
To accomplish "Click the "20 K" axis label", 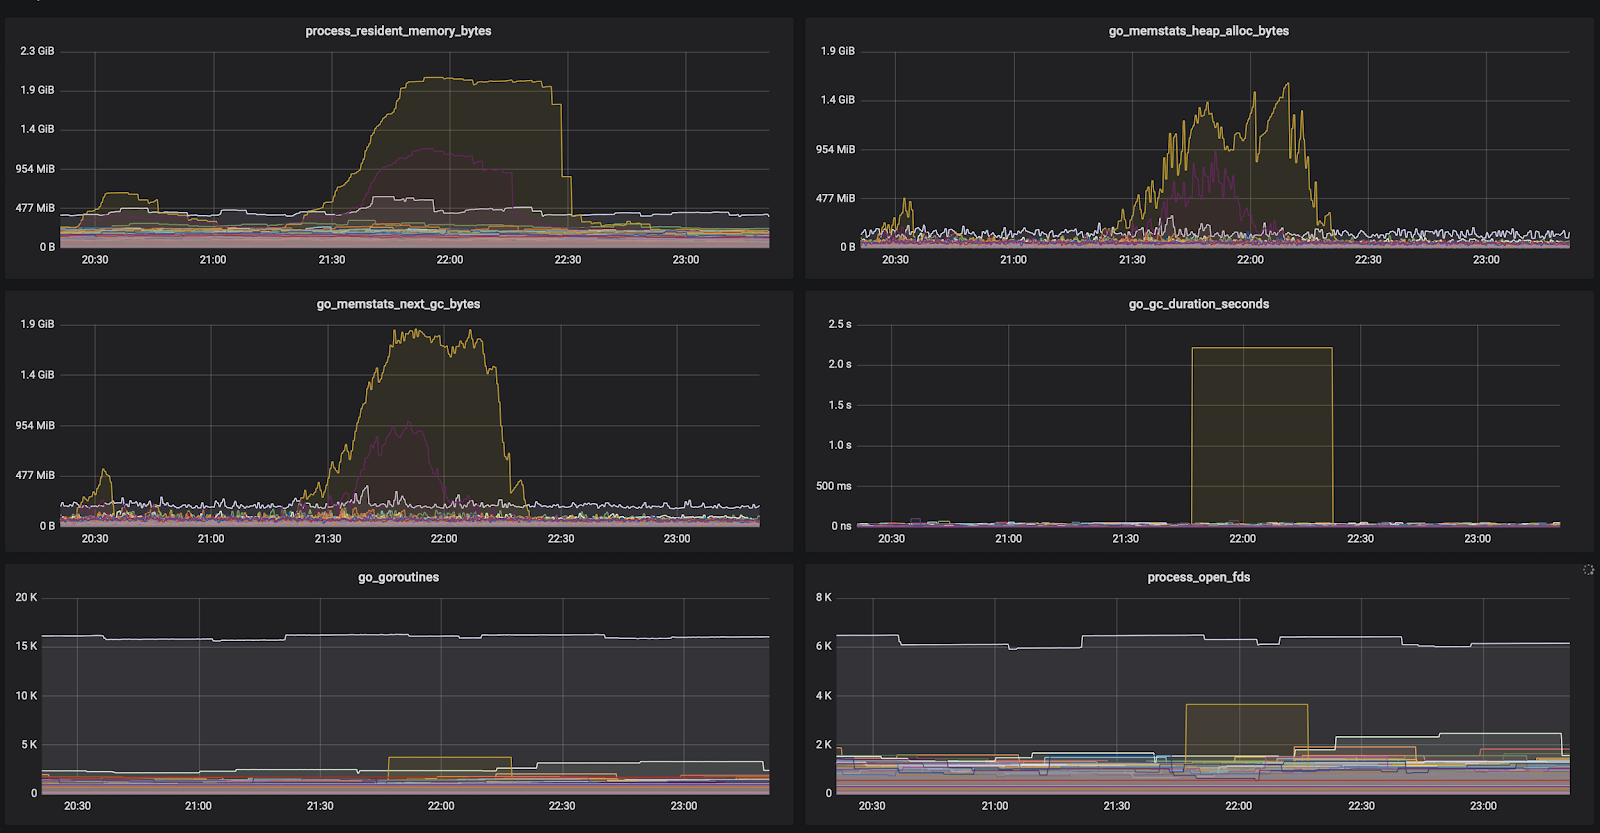I will 26,597.
